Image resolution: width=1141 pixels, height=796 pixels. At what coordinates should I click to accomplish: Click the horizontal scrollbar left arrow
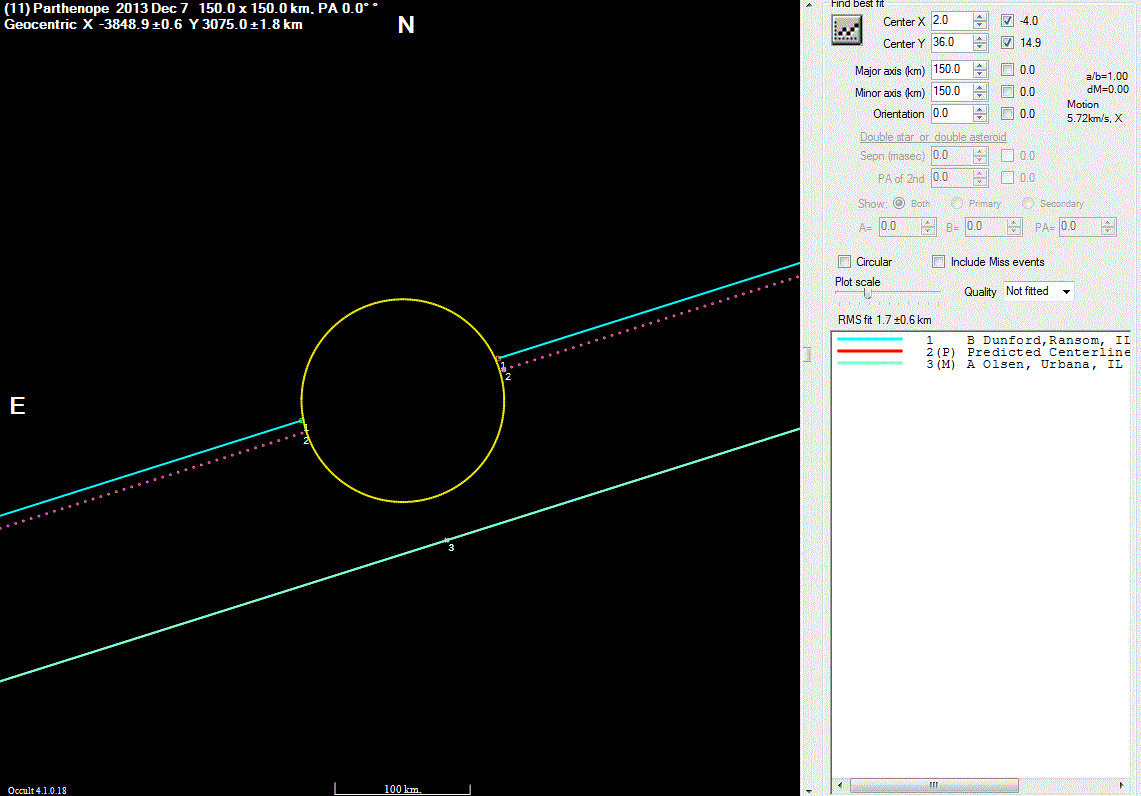(840, 785)
